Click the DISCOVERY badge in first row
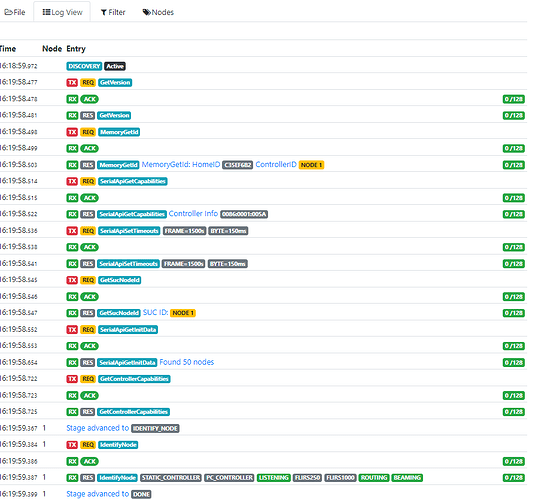Image resolution: width=535 pixels, height=499 pixels. [84, 66]
